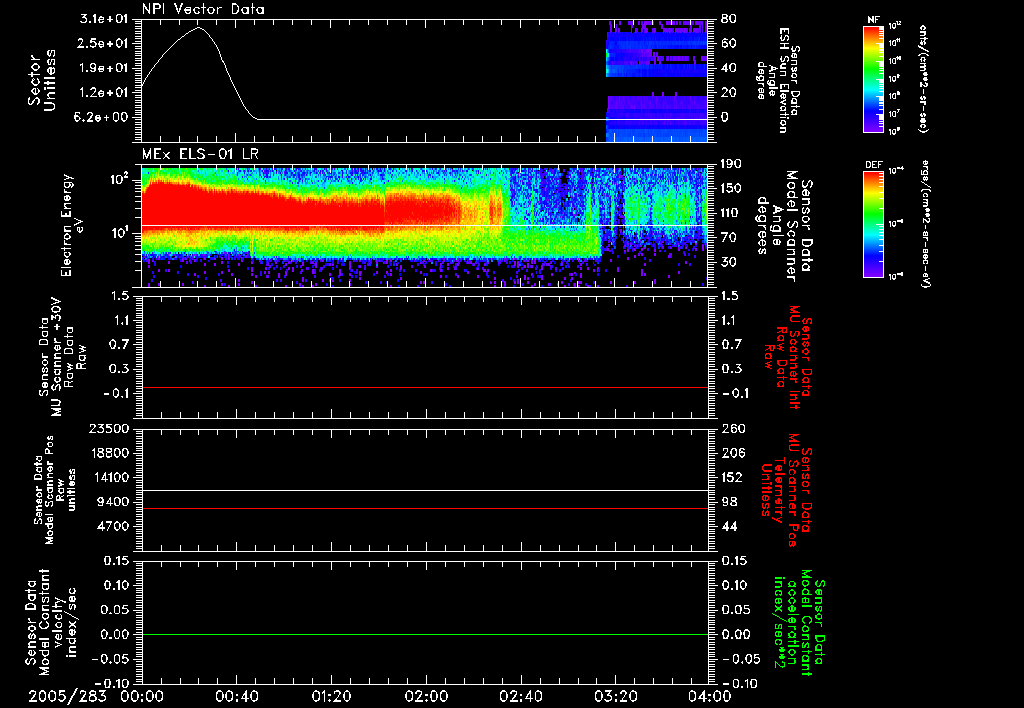Click the "00:40" time axis label

(x=237, y=696)
